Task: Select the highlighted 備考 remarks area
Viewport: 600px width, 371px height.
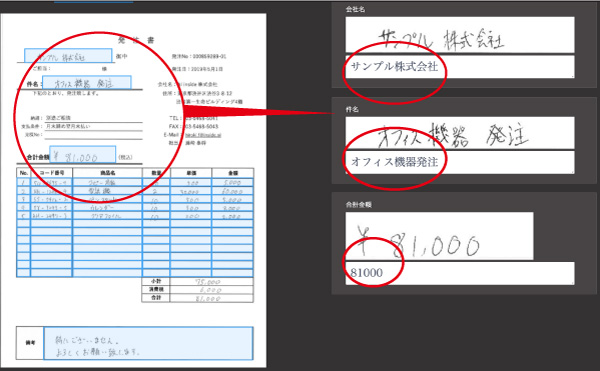Action: point(148,343)
